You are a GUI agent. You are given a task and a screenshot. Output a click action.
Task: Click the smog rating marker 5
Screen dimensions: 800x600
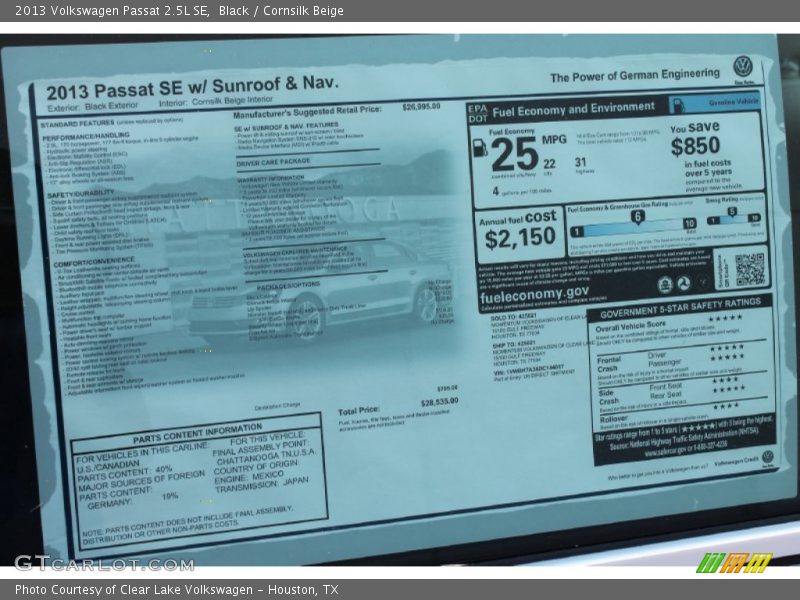732,212
